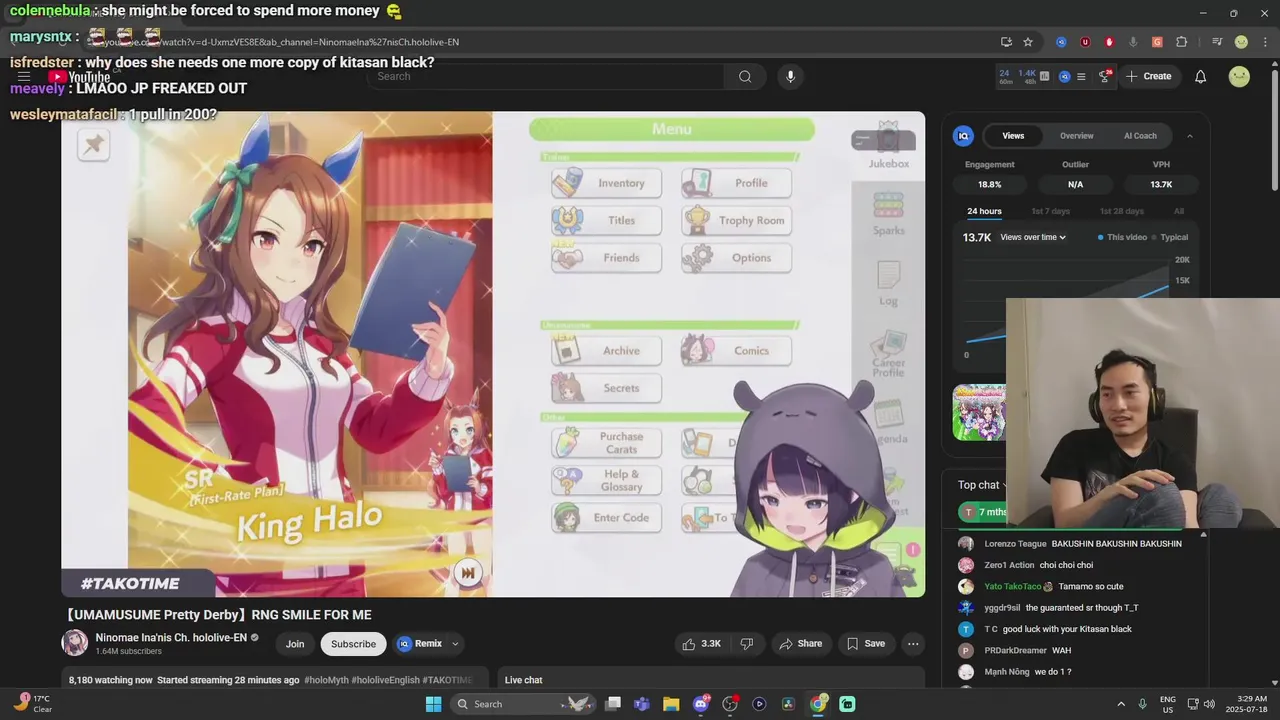1280x720 pixels.
Task: Click the ENG US language indicator
Action: pyautogui.click(x=1168, y=704)
